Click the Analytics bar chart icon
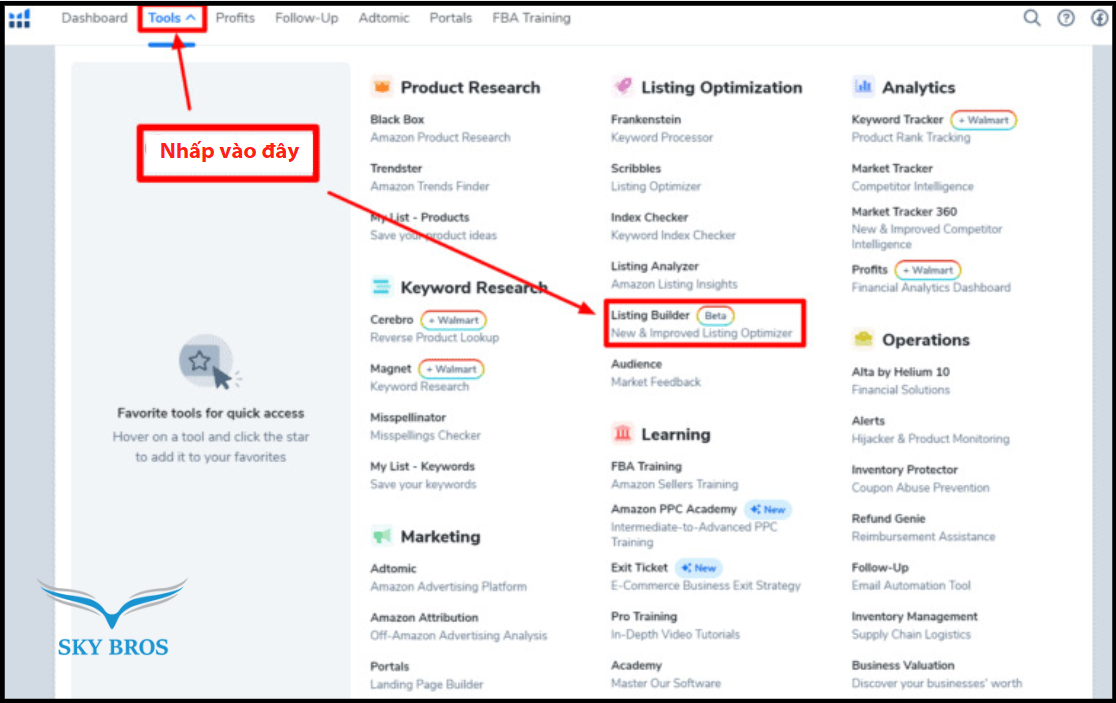Screen dimensions: 1116x703 863,86
